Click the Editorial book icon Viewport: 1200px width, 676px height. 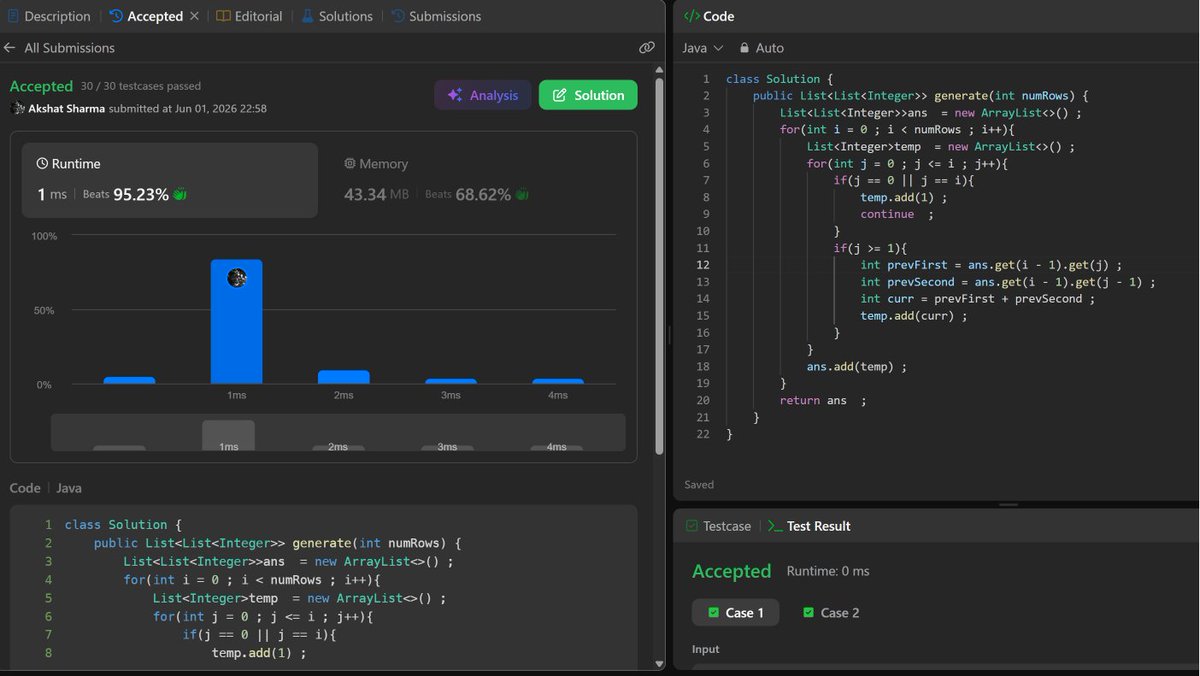(x=223, y=16)
